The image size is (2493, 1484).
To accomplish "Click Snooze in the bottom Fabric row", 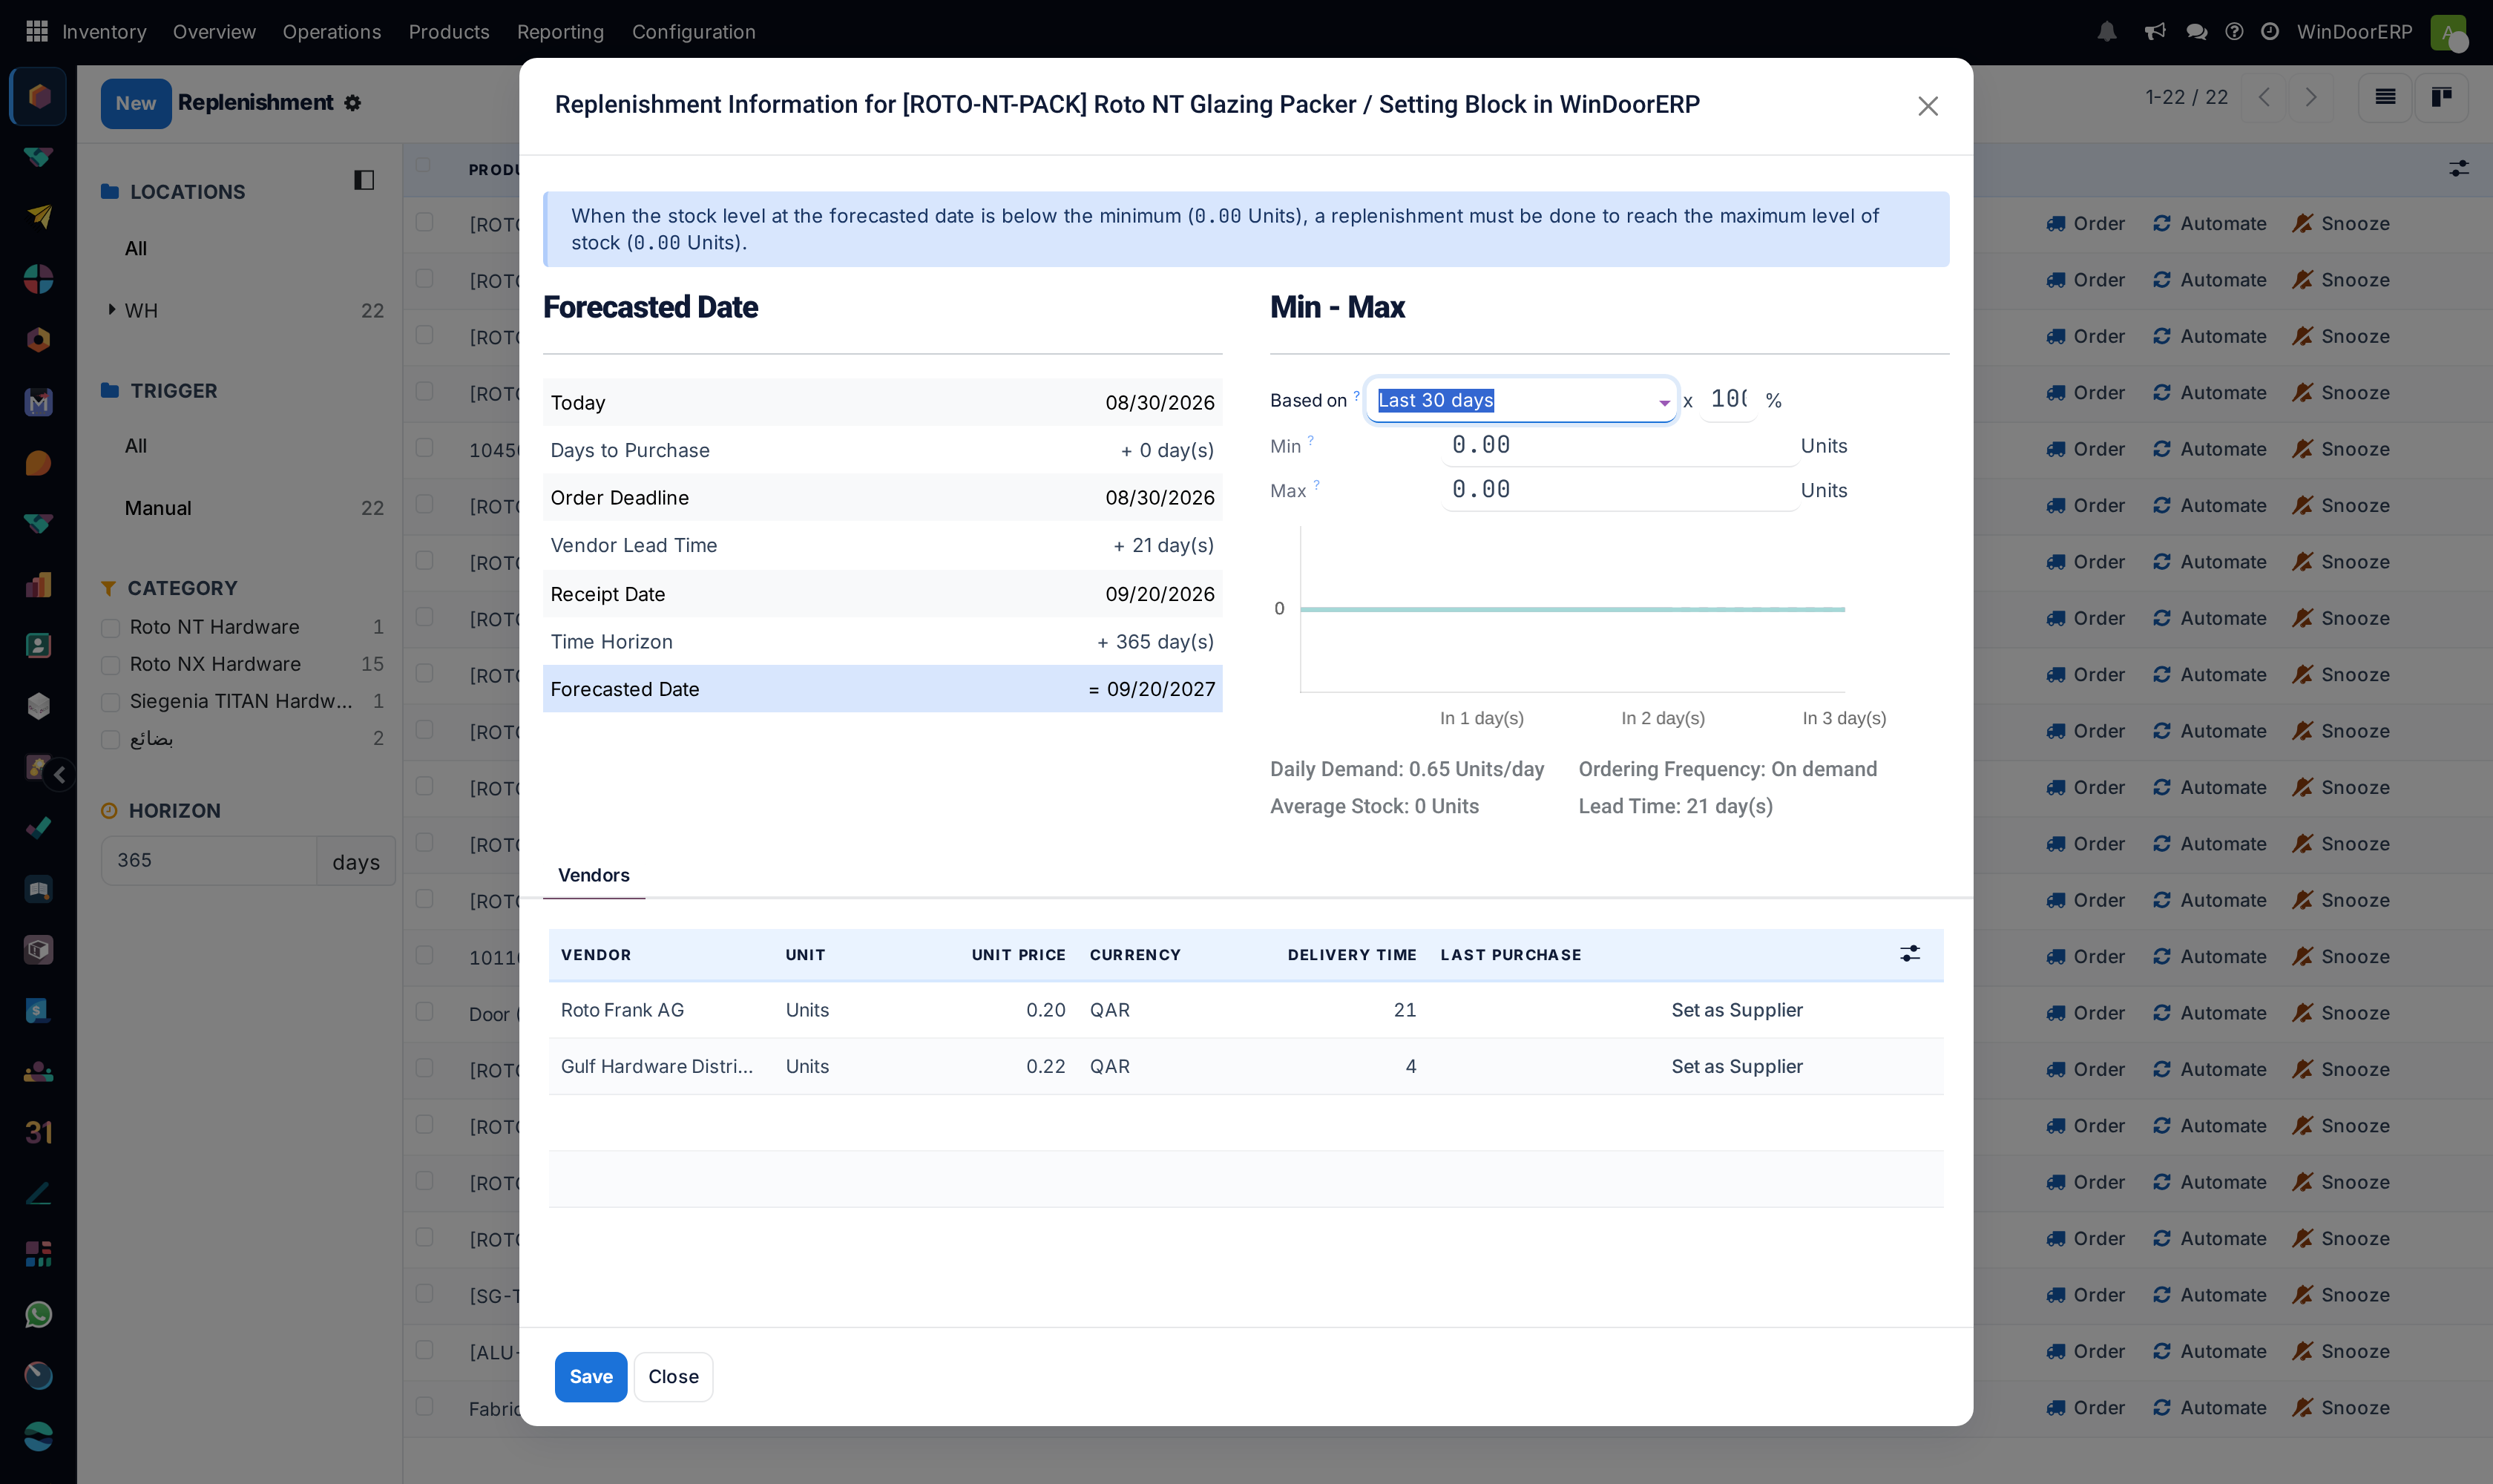I will pos(2341,1407).
